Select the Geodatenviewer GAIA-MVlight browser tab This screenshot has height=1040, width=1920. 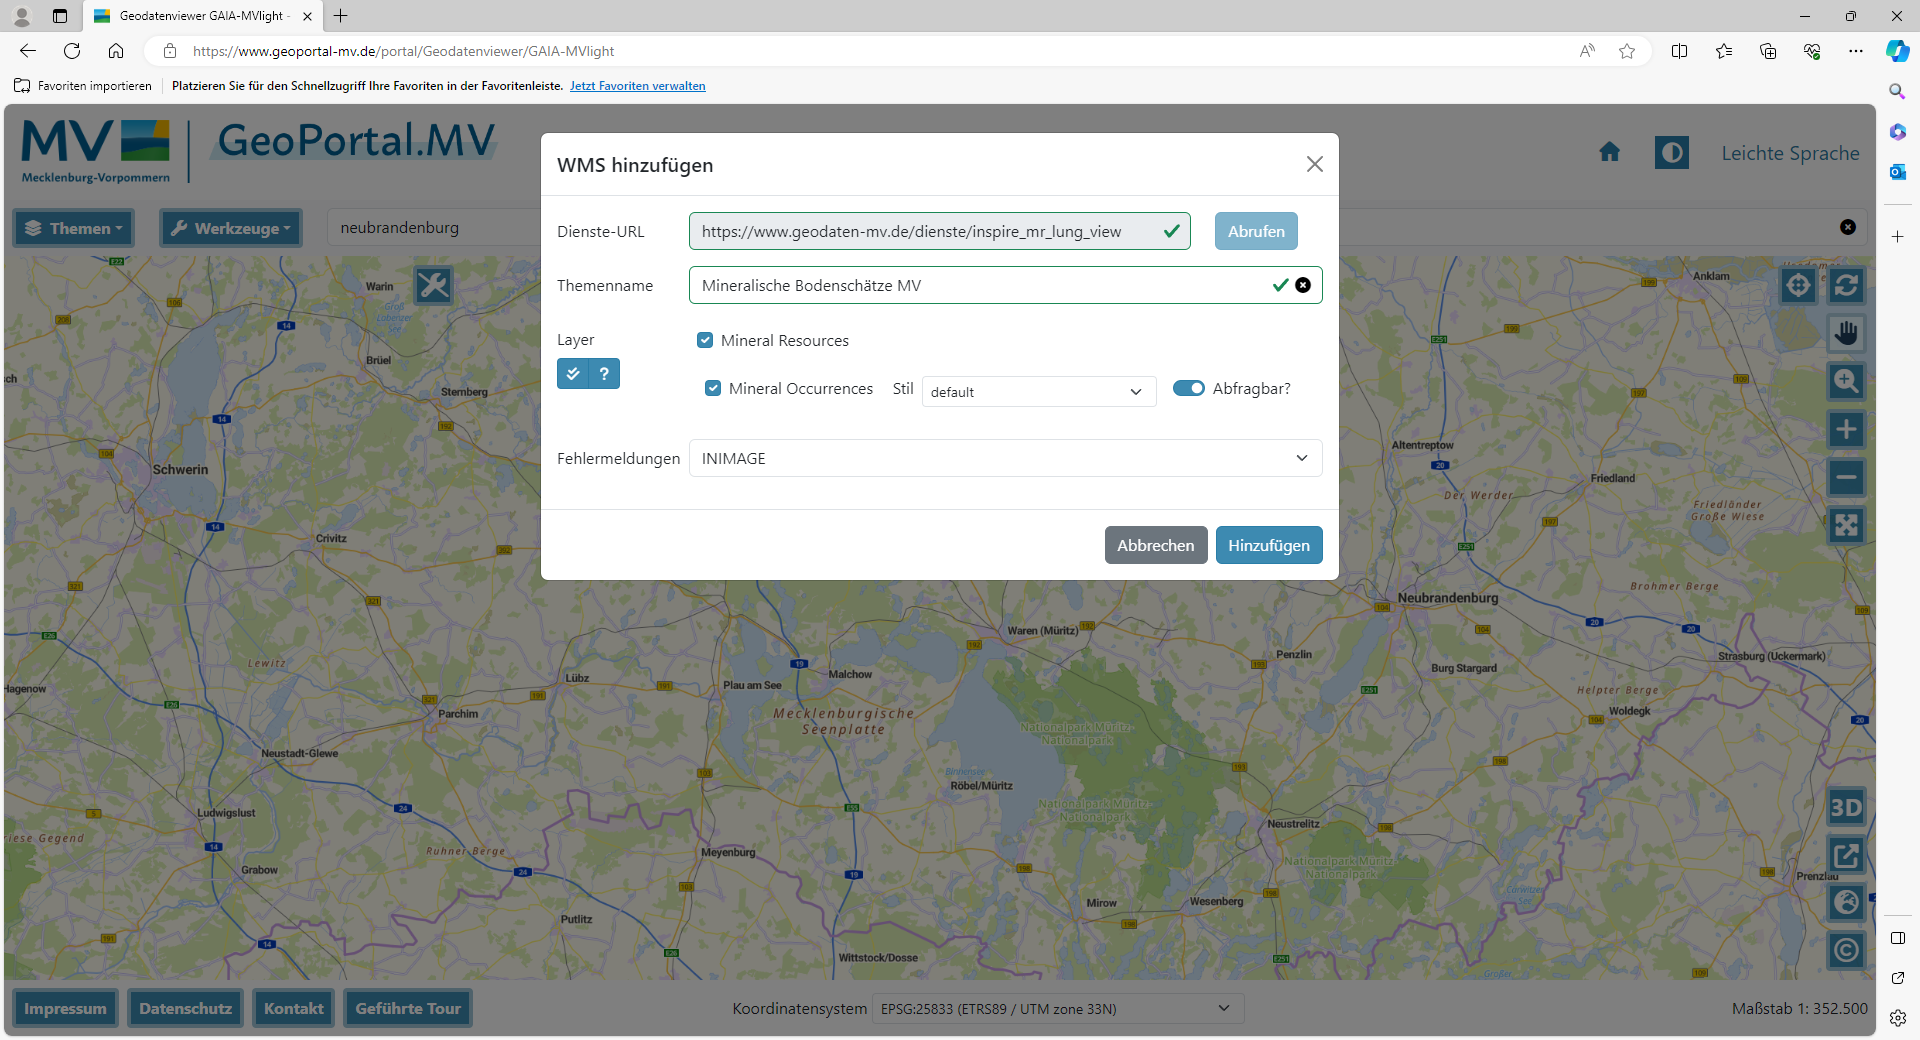pyautogui.click(x=203, y=16)
